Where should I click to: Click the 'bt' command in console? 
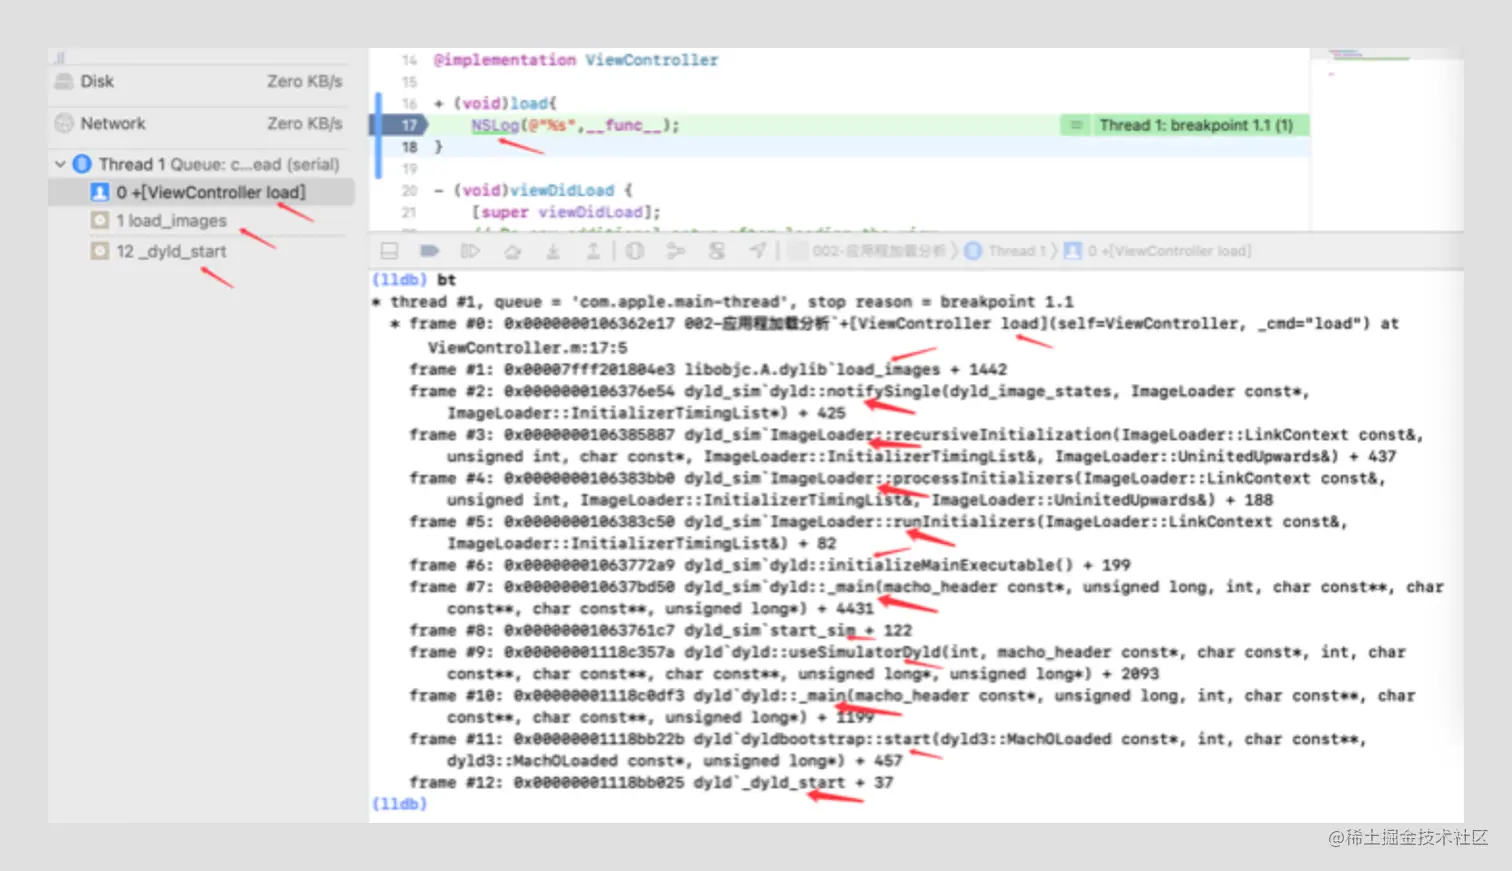point(446,279)
